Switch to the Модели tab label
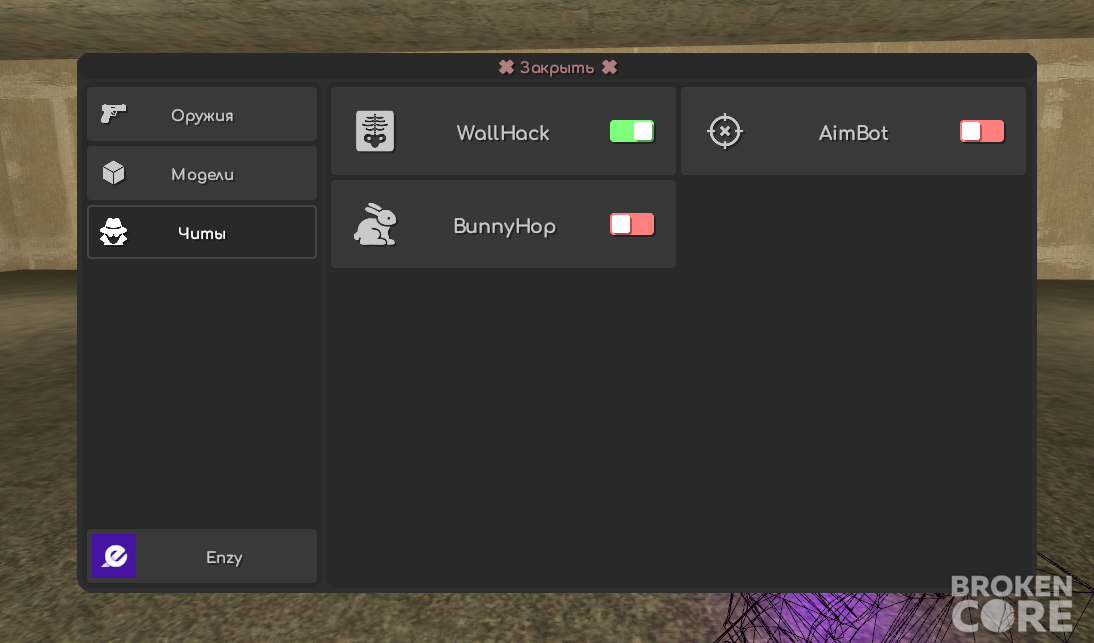Viewport: 1094px width, 643px height. tap(202, 174)
